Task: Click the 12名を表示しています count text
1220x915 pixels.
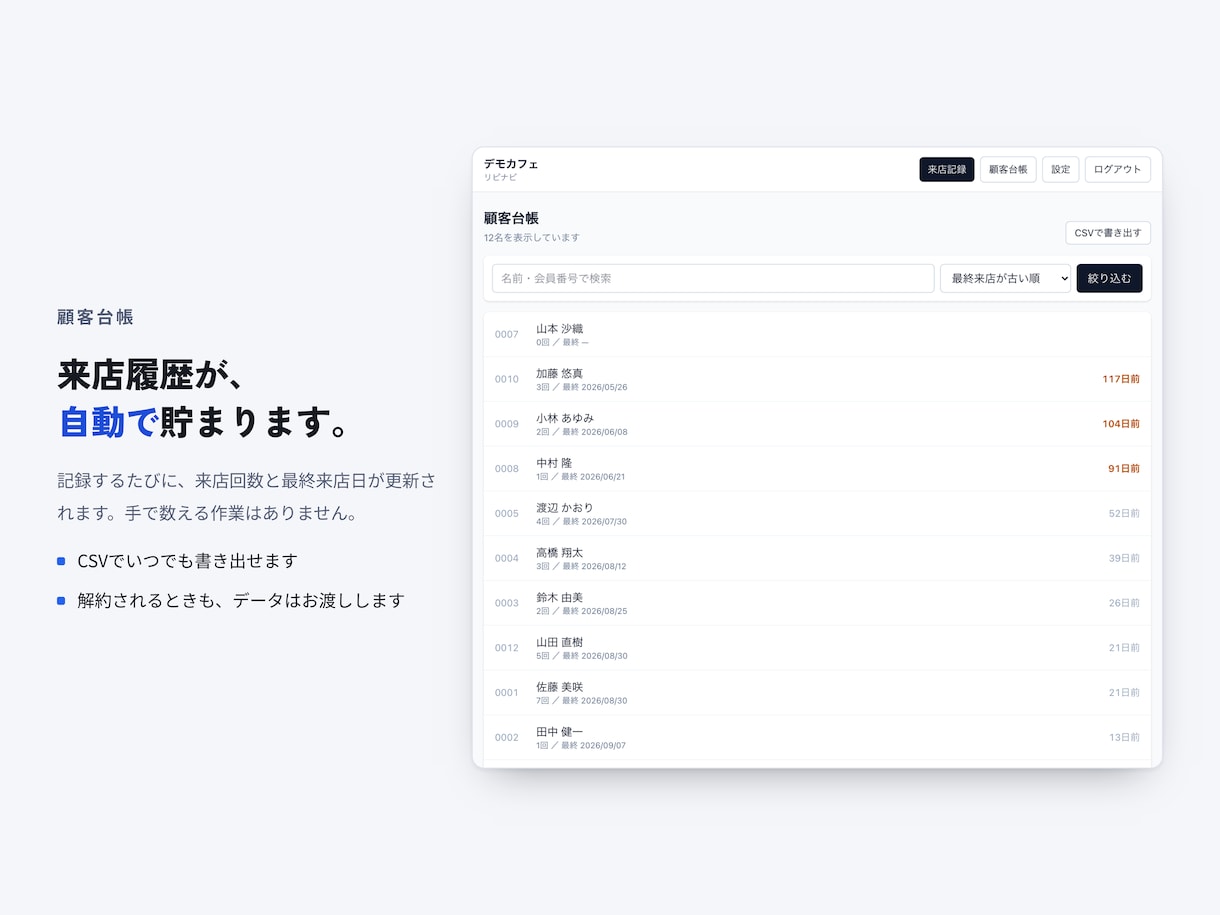Action: pyautogui.click(x=531, y=238)
